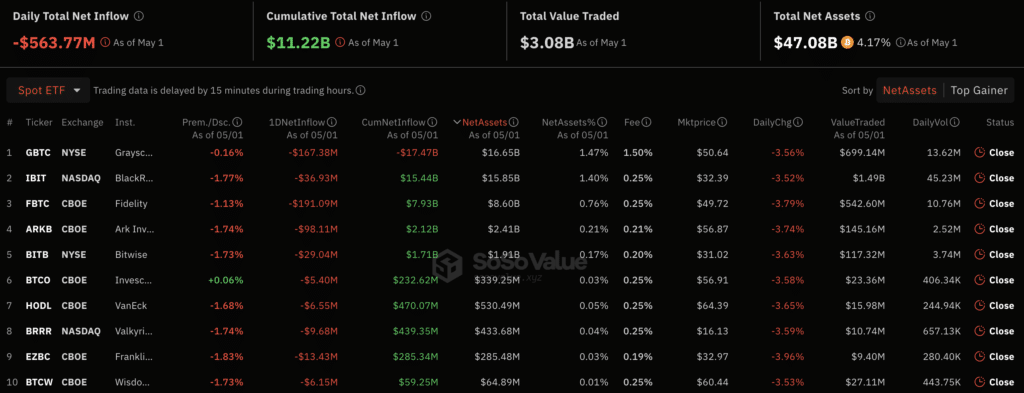Click info icon next to Prem./Dsc. header
The width and height of the screenshot is (1024, 393).
coord(238,122)
